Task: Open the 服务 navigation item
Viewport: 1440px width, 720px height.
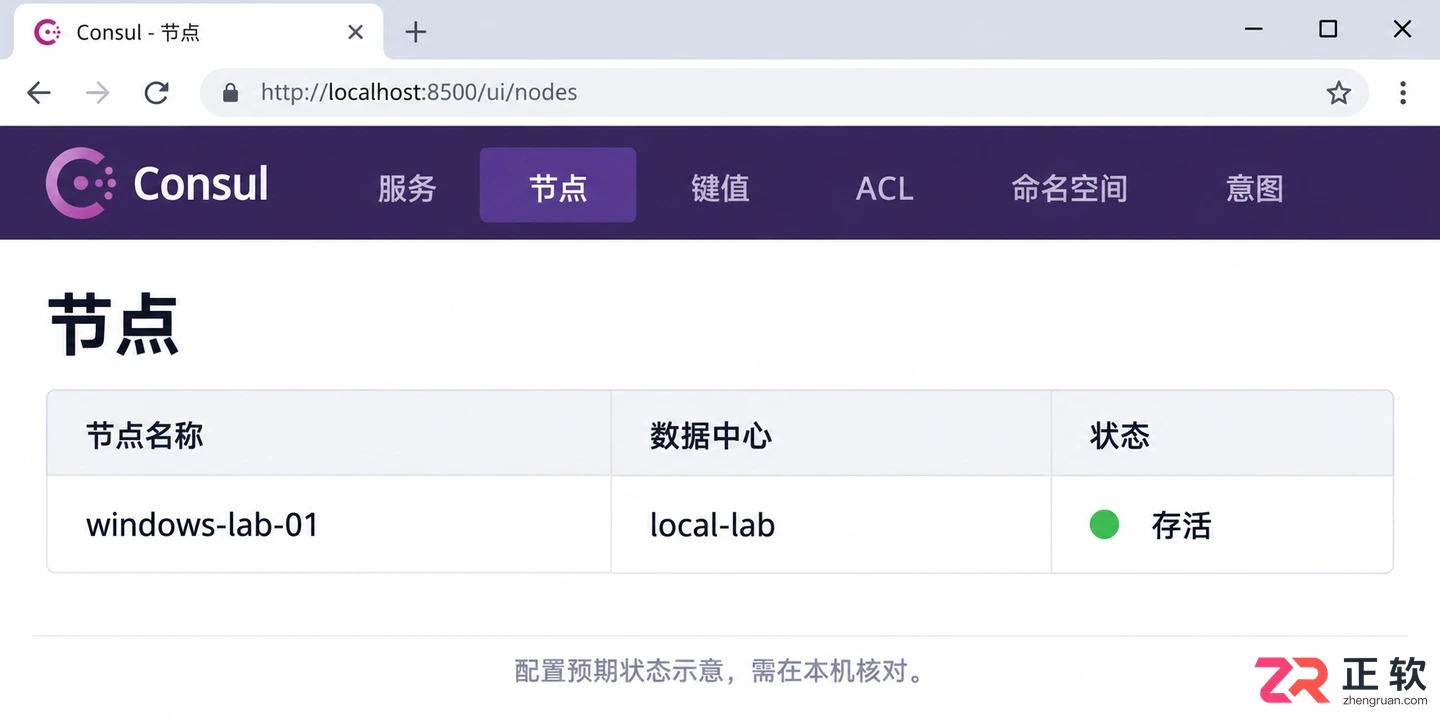Action: pos(407,187)
